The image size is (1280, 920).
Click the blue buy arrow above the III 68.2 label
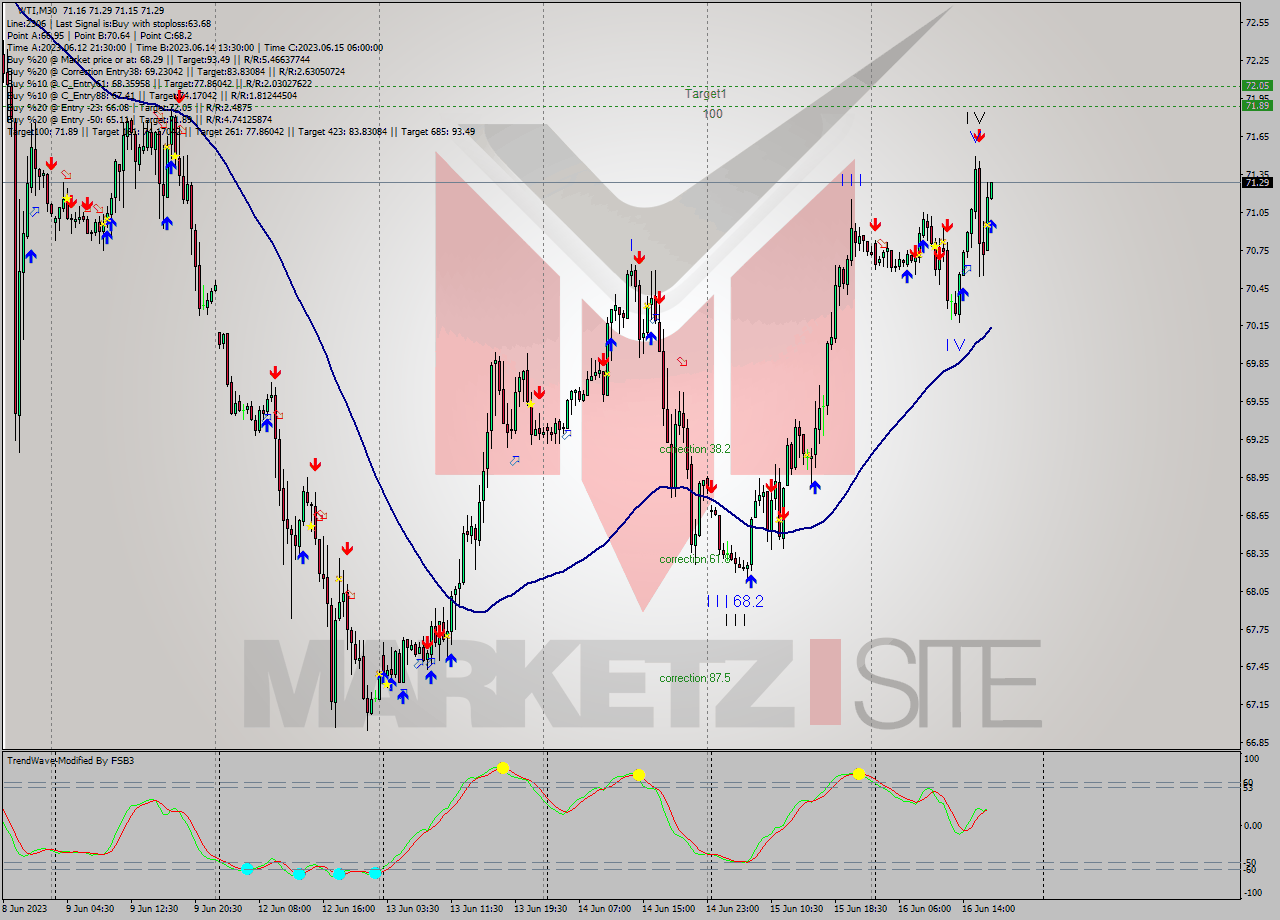pyautogui.click(x=751, y=580)
